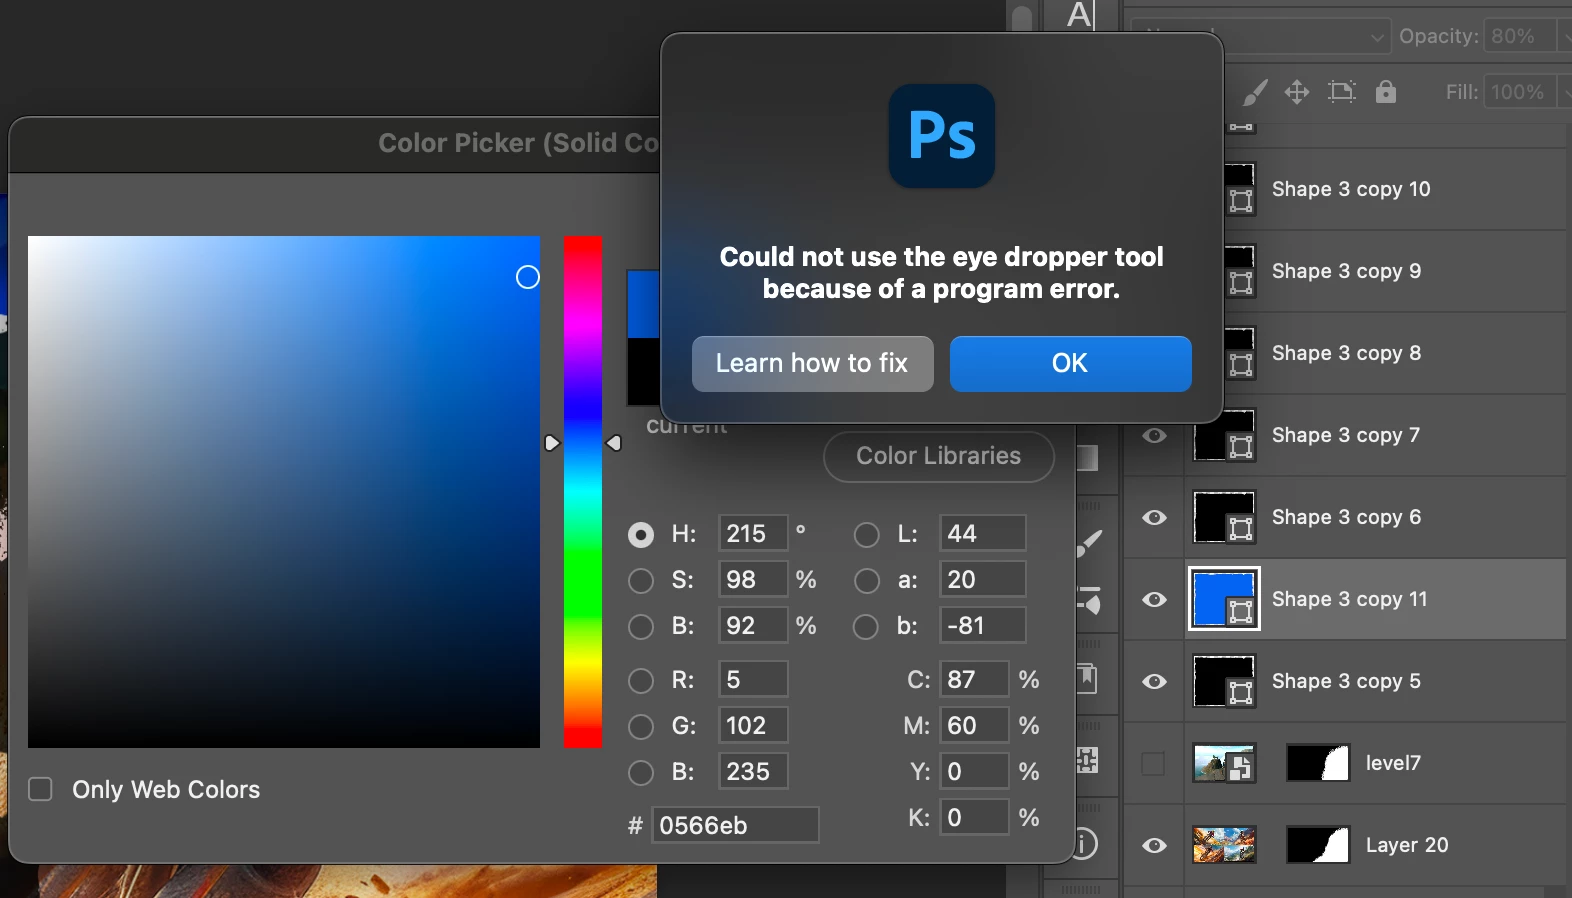
Task: Select the H hue radio button
Action: pos(641,535)
